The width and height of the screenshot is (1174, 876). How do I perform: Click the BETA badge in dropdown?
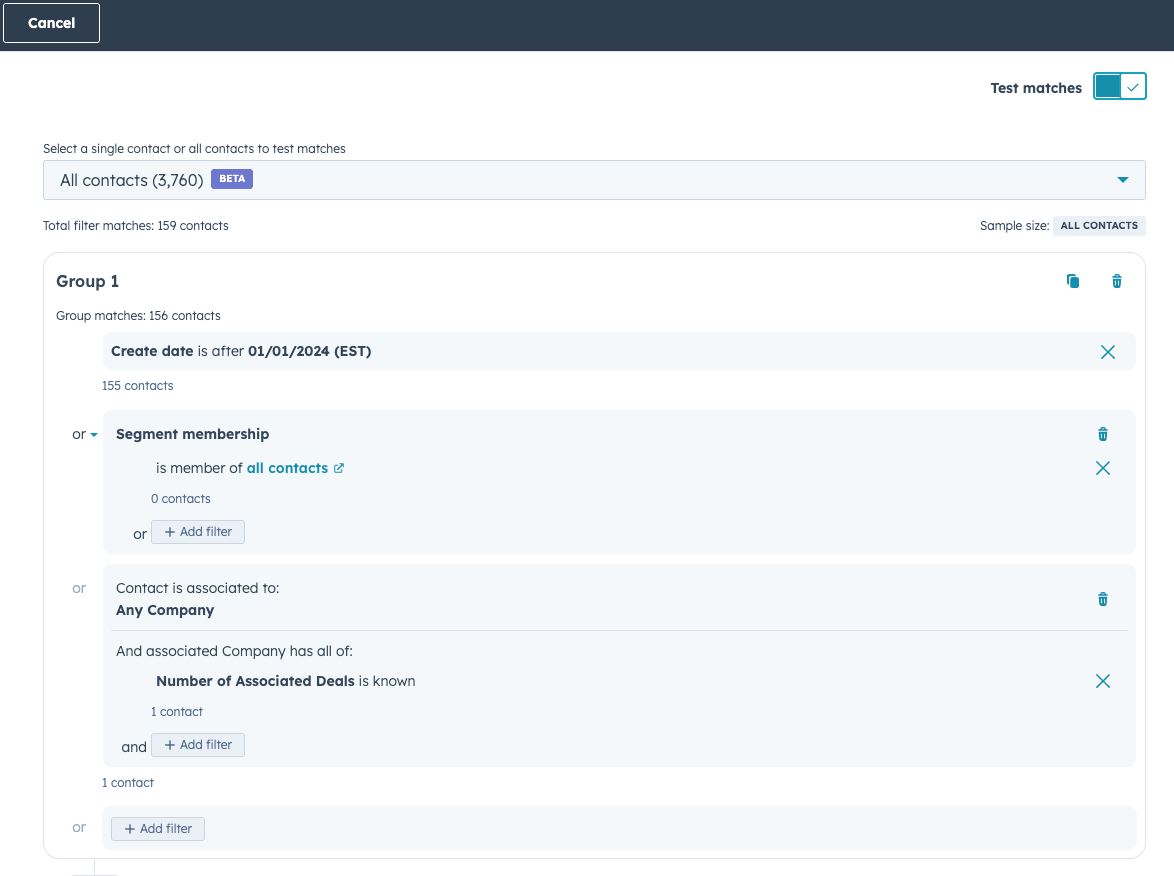coord(232,179)
